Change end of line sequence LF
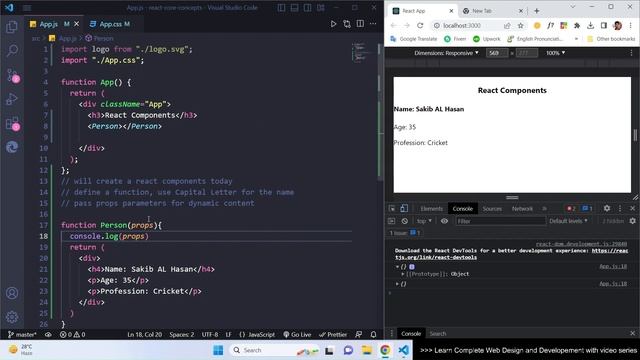The width and height of the screenshot is (640, 360). point(229,334)
